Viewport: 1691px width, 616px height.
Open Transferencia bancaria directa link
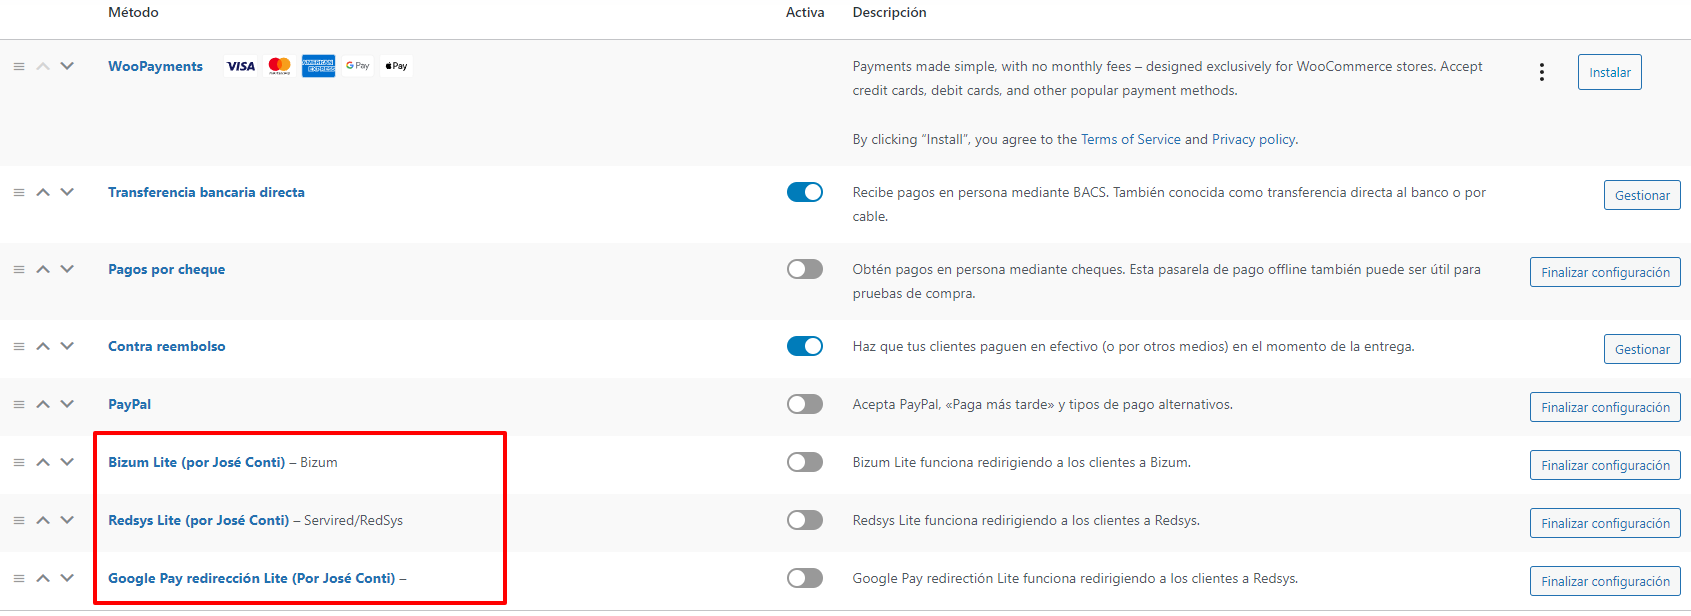tap(206, 192)
